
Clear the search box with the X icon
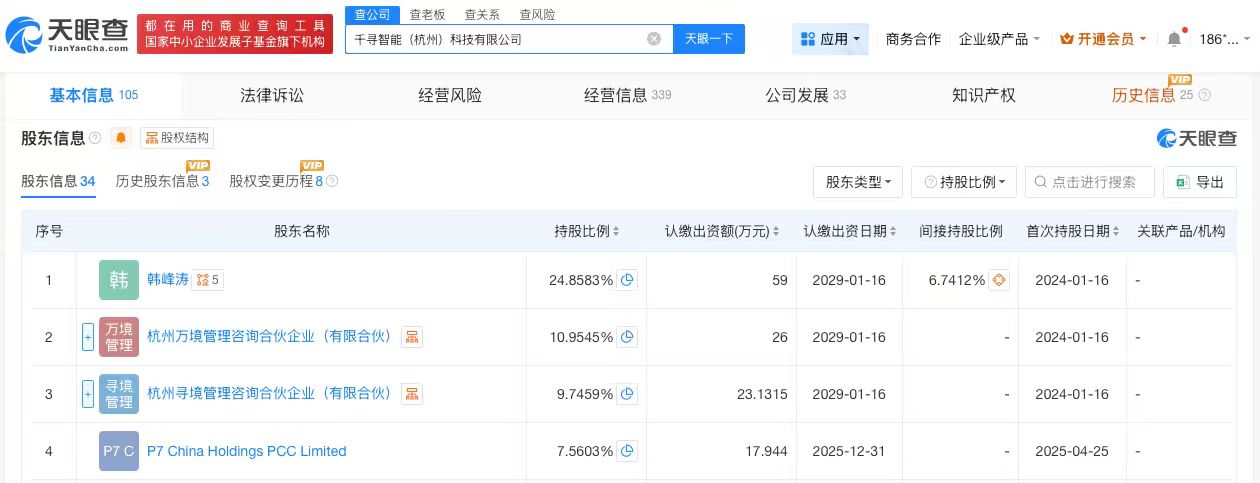[x=654, y=39]
